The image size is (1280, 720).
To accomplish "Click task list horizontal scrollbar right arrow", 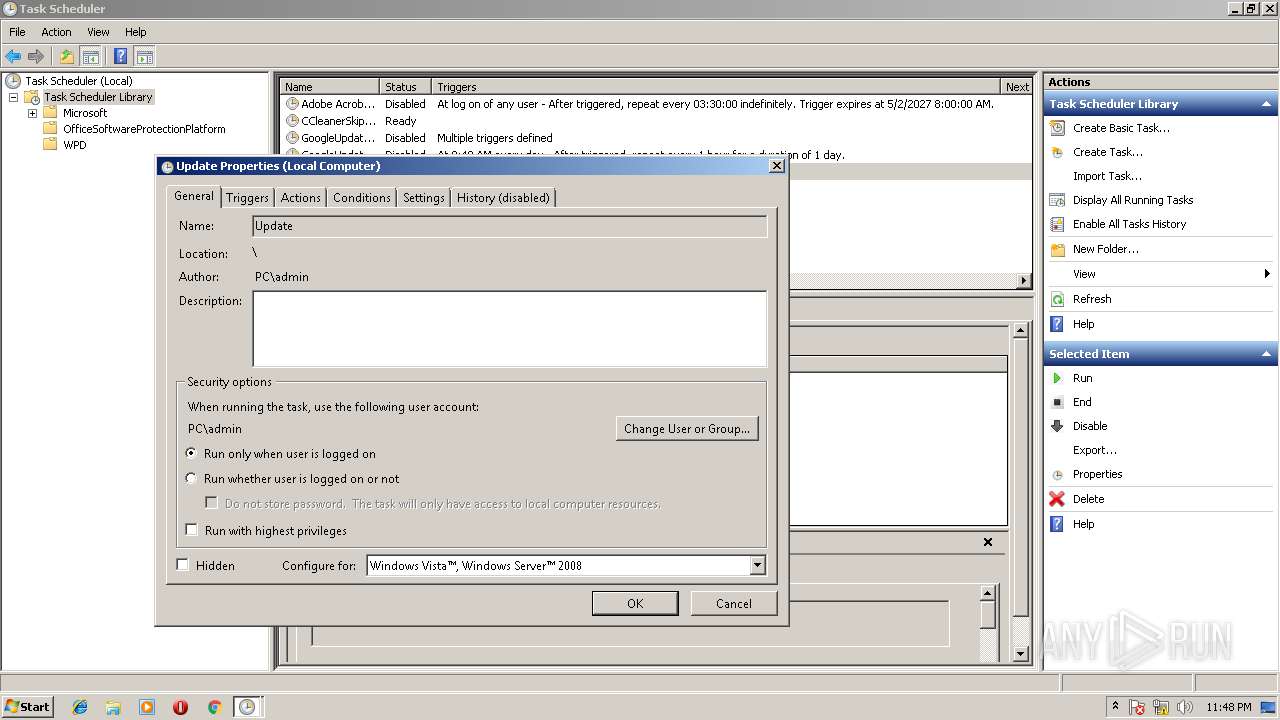I will (1024, 281).
